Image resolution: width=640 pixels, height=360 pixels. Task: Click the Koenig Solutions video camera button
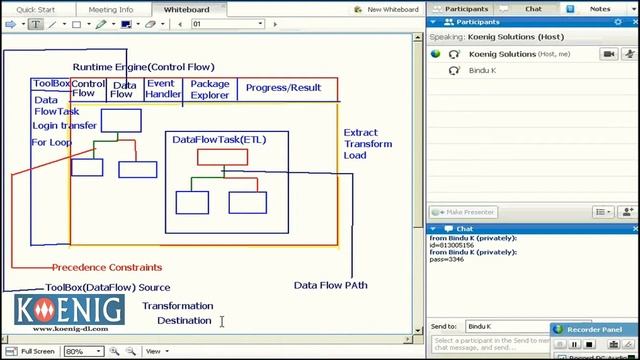pos(609,54)
